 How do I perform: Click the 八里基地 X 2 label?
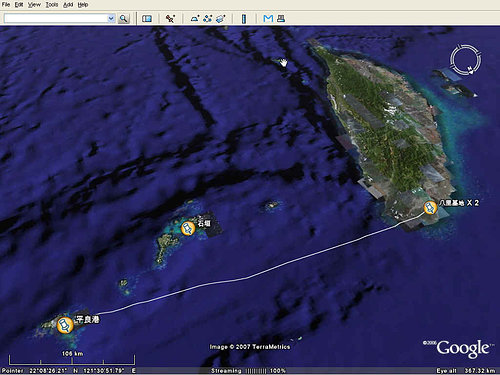pos(459,203)
